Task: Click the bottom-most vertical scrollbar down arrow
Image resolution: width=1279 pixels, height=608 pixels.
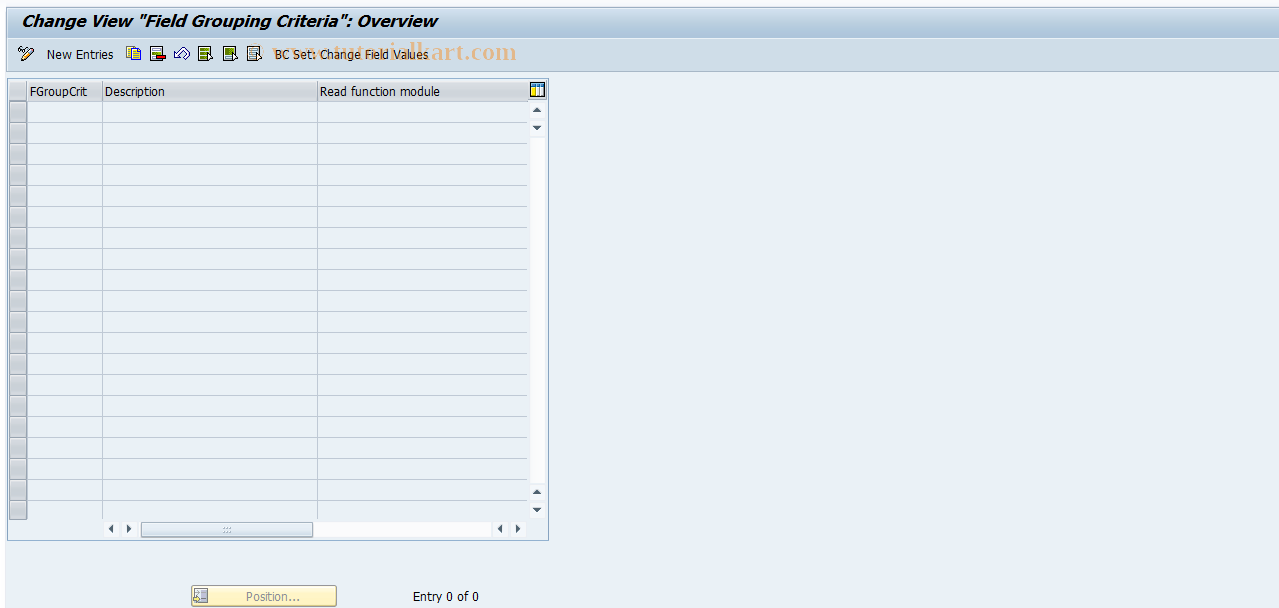Action: [x=537, y=510]
